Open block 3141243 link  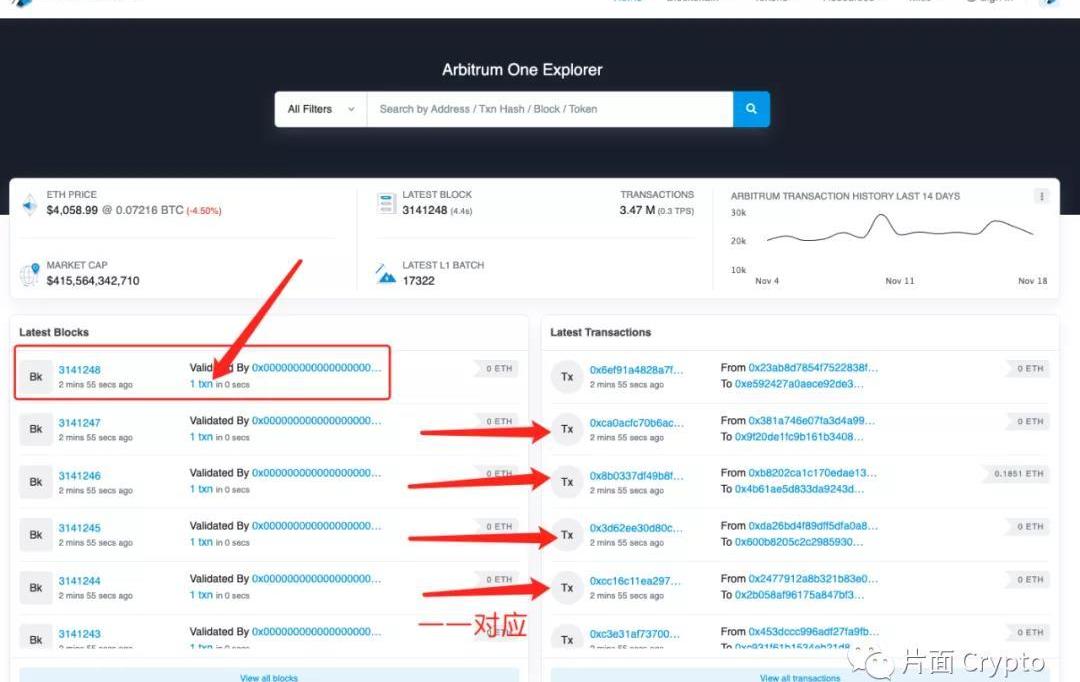pyautogui.click(x=79, y=634)
